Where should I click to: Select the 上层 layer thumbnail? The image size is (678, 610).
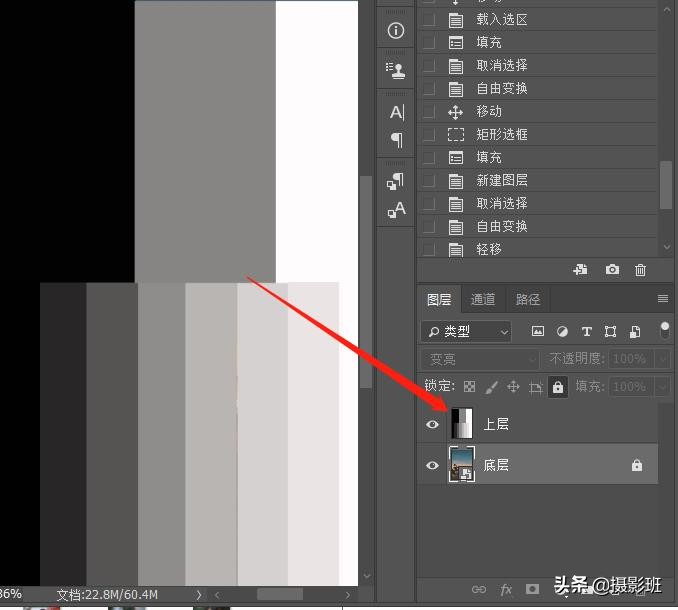461,423
